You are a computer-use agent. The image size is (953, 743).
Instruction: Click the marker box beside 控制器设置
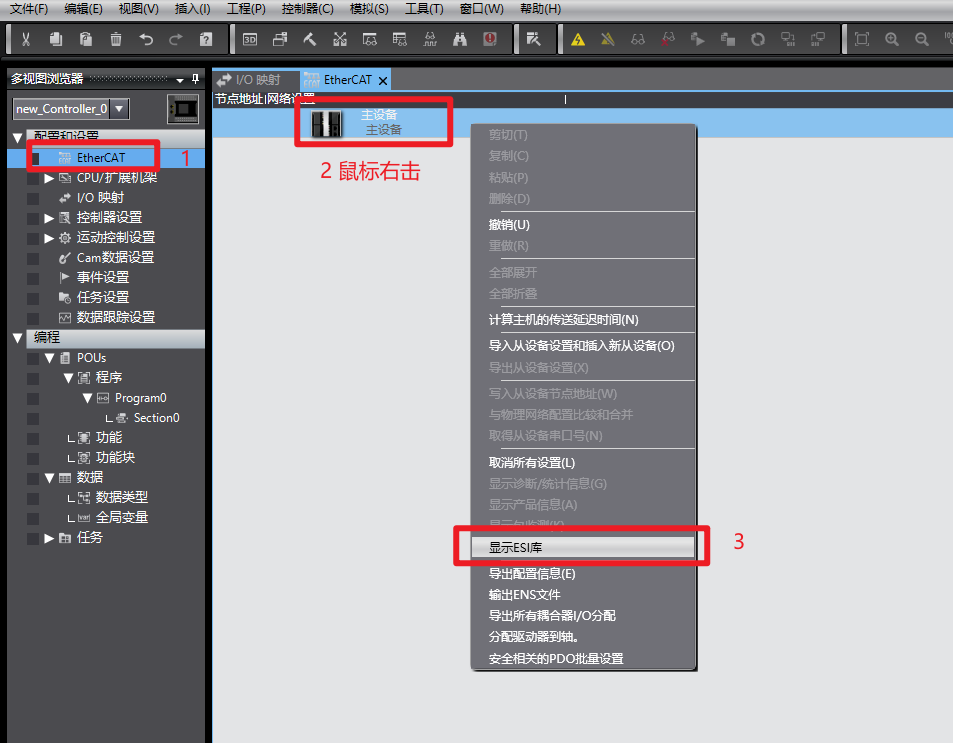[x=33, y=218]
